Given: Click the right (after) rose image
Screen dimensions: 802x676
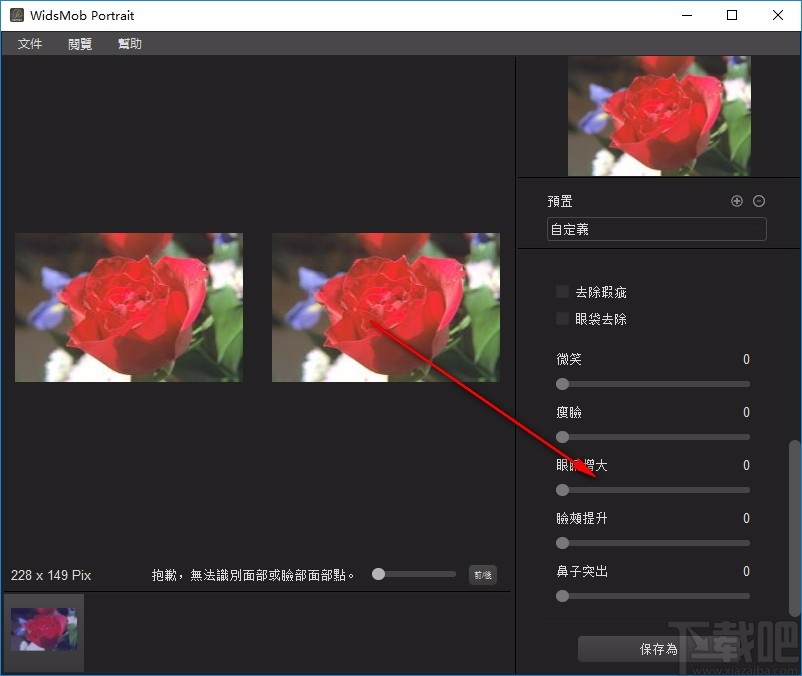Looking at the screenshot, I should tap(386, 308).
